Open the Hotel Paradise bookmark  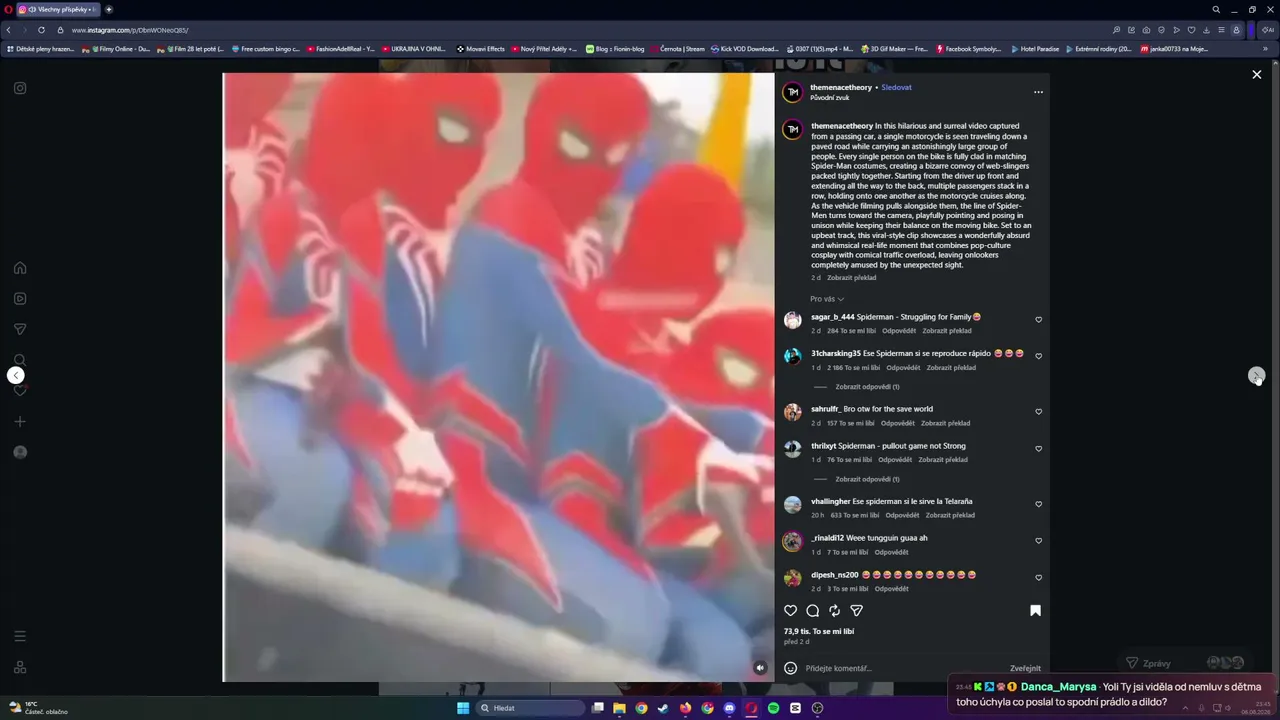point(1035,49)
